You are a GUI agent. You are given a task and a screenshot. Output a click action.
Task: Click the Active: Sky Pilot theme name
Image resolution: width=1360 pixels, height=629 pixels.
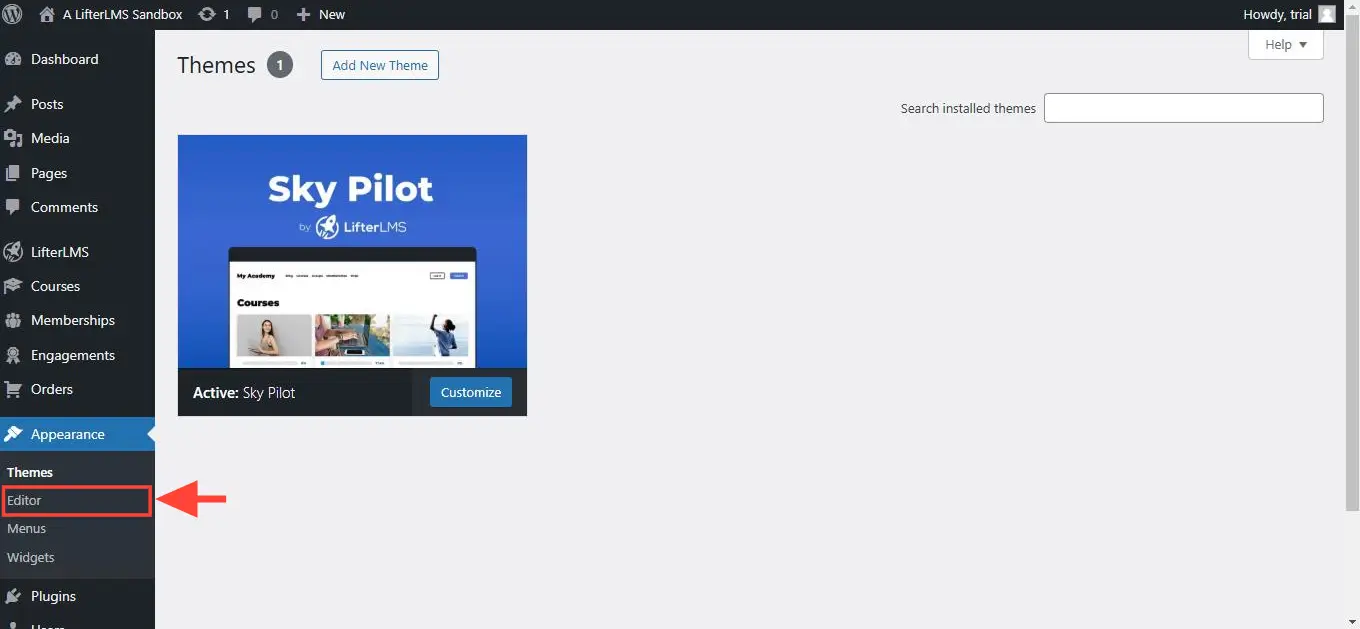coord(244,393)
